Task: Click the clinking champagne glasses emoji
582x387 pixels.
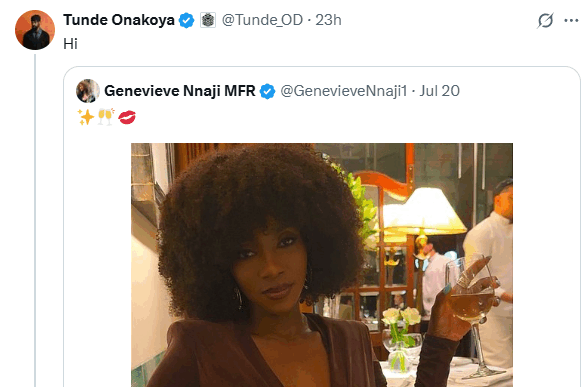Action: pos(106,117)
